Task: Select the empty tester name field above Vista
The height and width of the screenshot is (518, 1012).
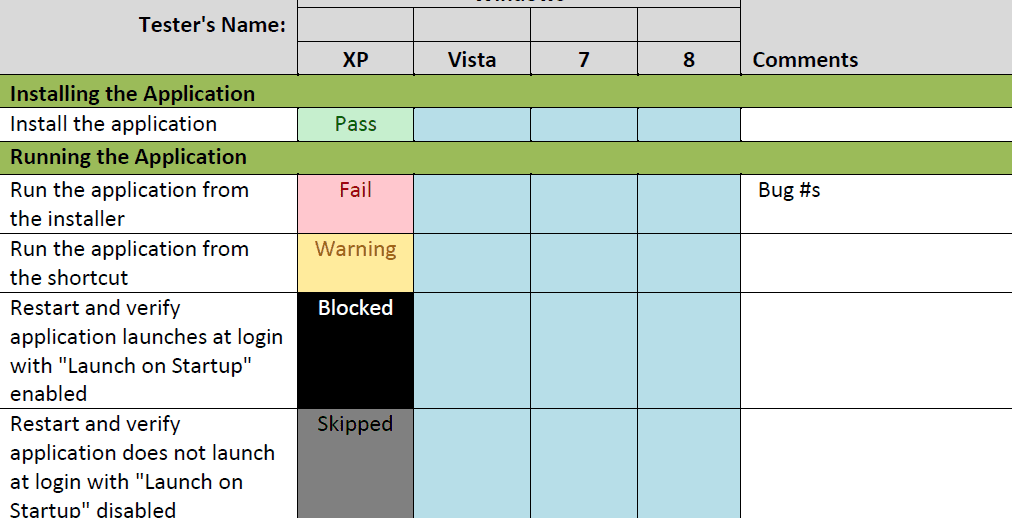Action: (x=472, y=25)
